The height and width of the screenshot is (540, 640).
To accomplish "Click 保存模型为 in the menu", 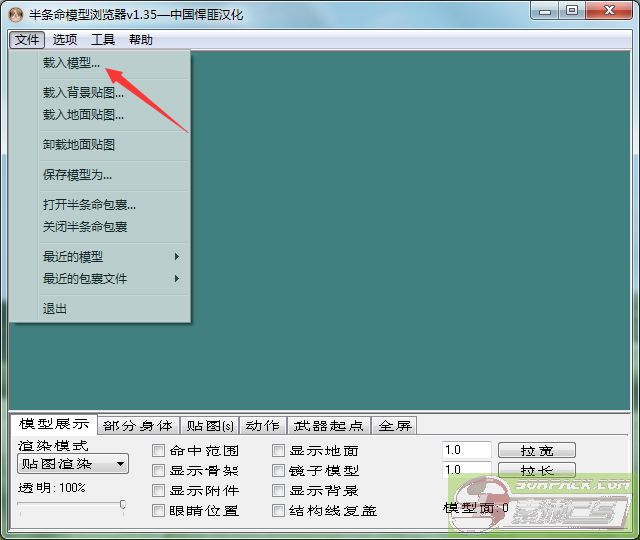I will [x=77, y=175].
